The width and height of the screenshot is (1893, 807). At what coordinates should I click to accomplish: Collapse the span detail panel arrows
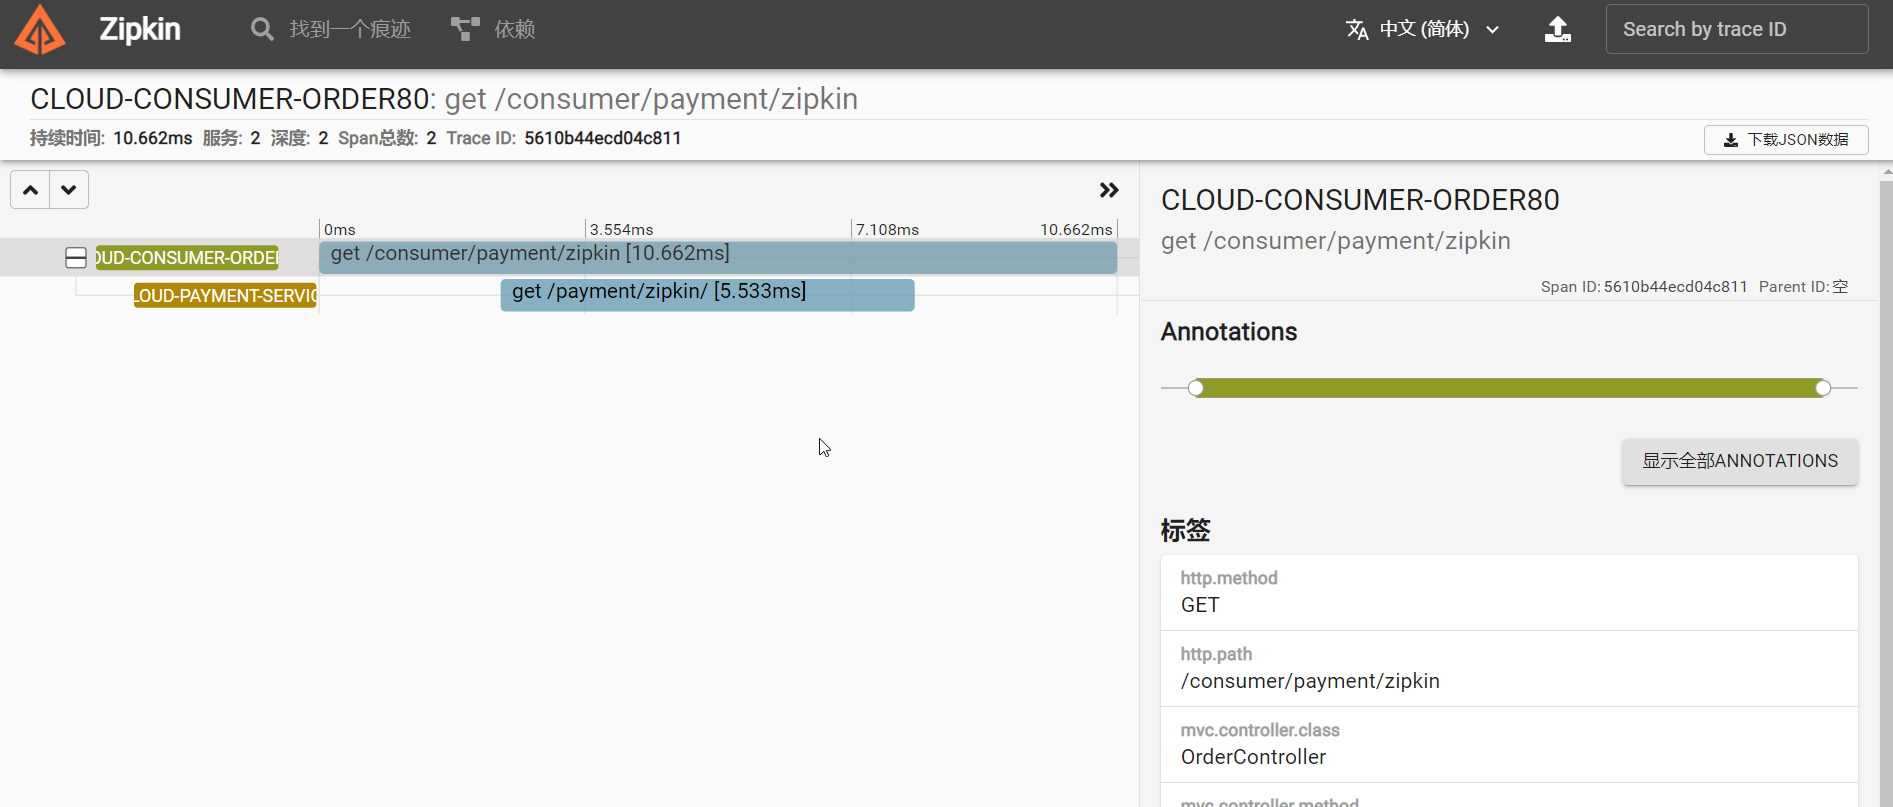(1109, 190)
